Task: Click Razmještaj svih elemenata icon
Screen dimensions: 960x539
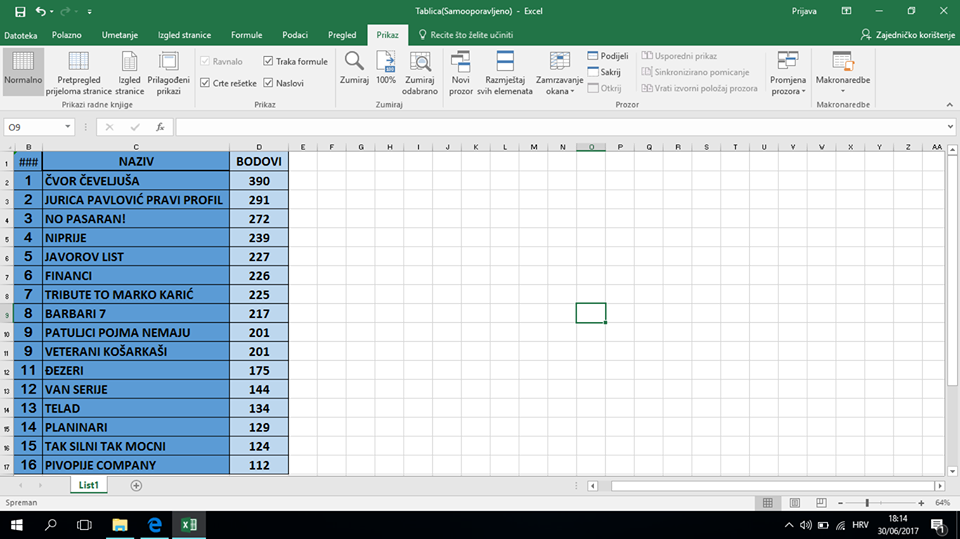Action: coord(505,62)
